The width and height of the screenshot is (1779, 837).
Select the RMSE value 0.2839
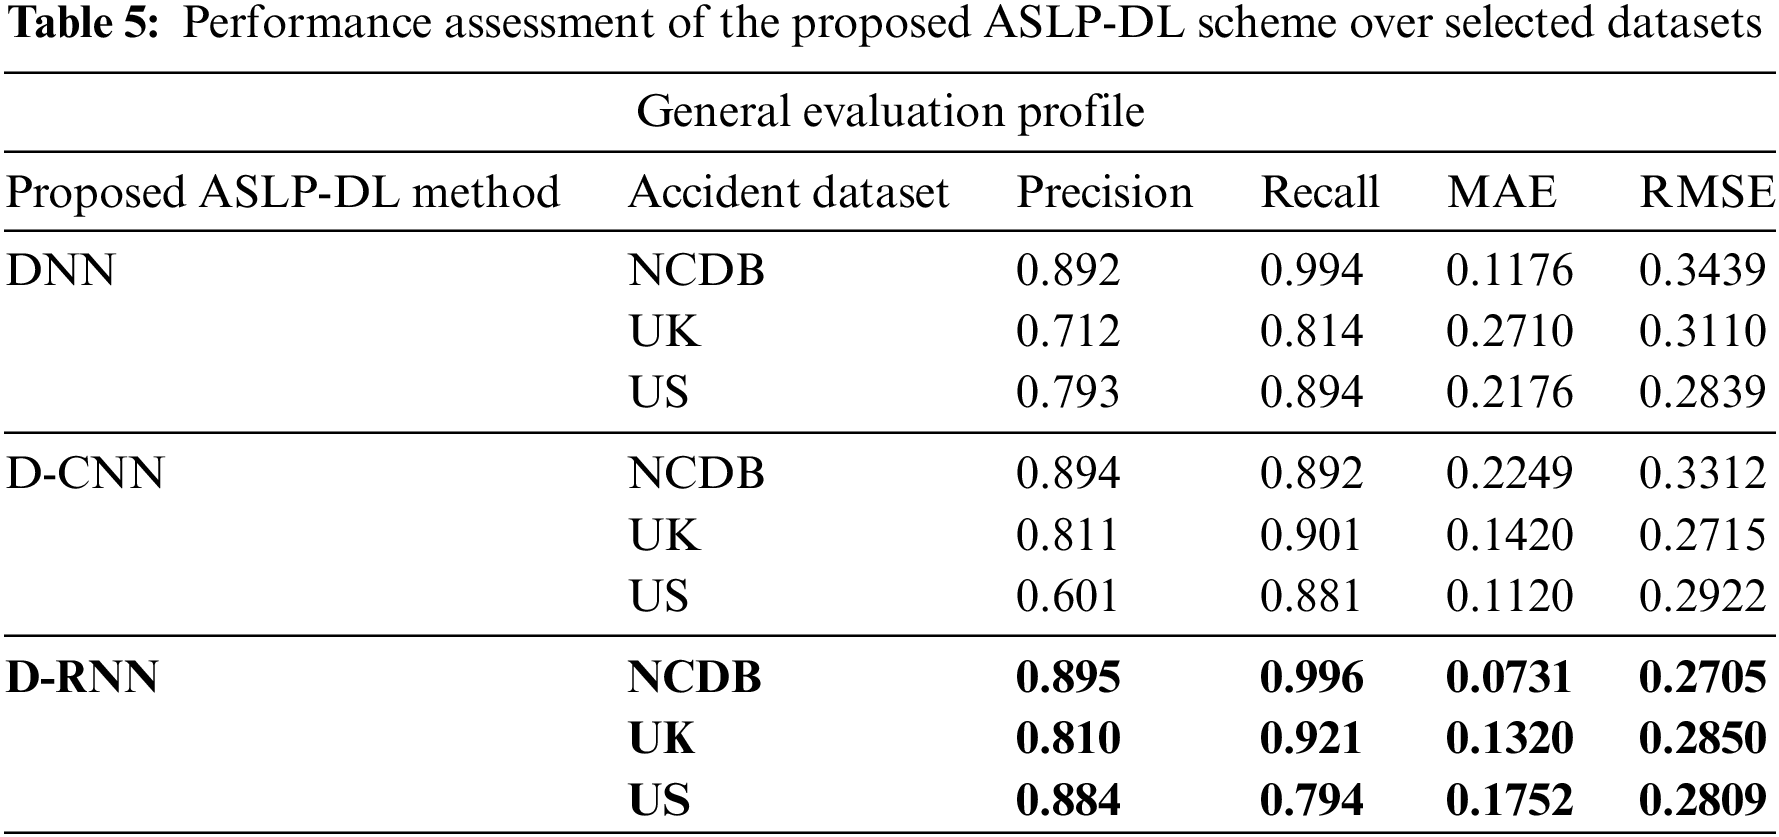[x=1702, y=391]
